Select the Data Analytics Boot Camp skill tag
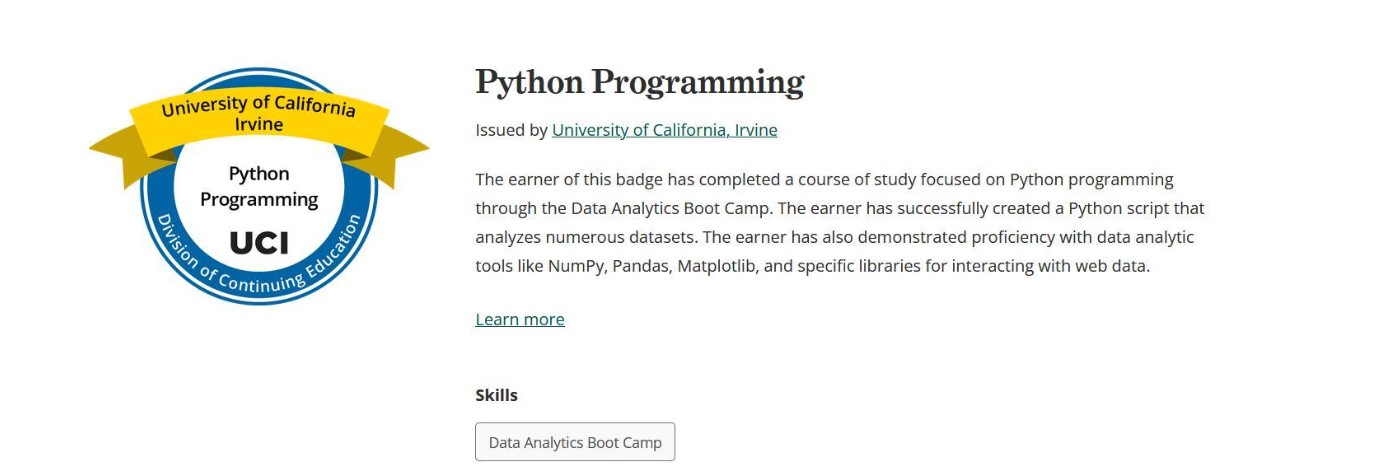This screenshot has width=1385, height=472. click(x=575, y=442)
